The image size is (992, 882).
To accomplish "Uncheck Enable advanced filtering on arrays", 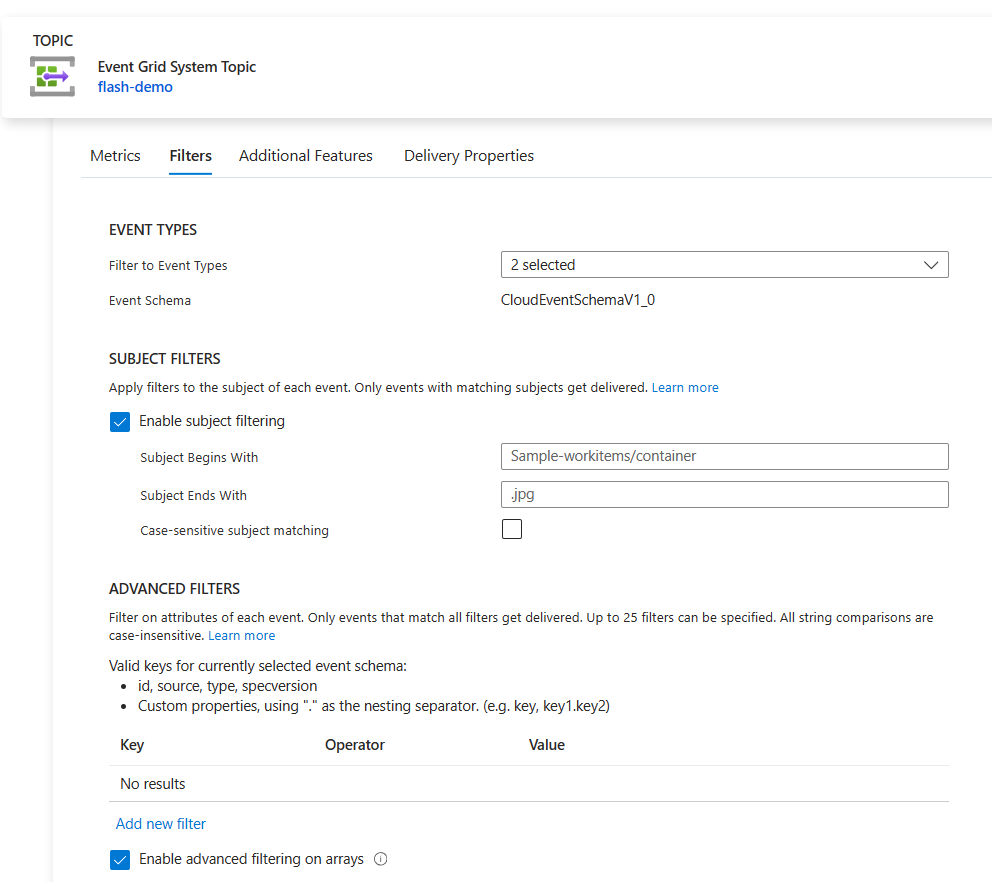I will pyautogui.click(x=120, y=859).
